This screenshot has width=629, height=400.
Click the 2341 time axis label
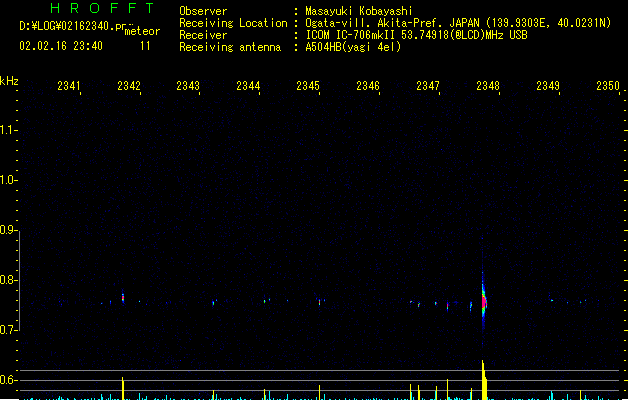(69, 86)
